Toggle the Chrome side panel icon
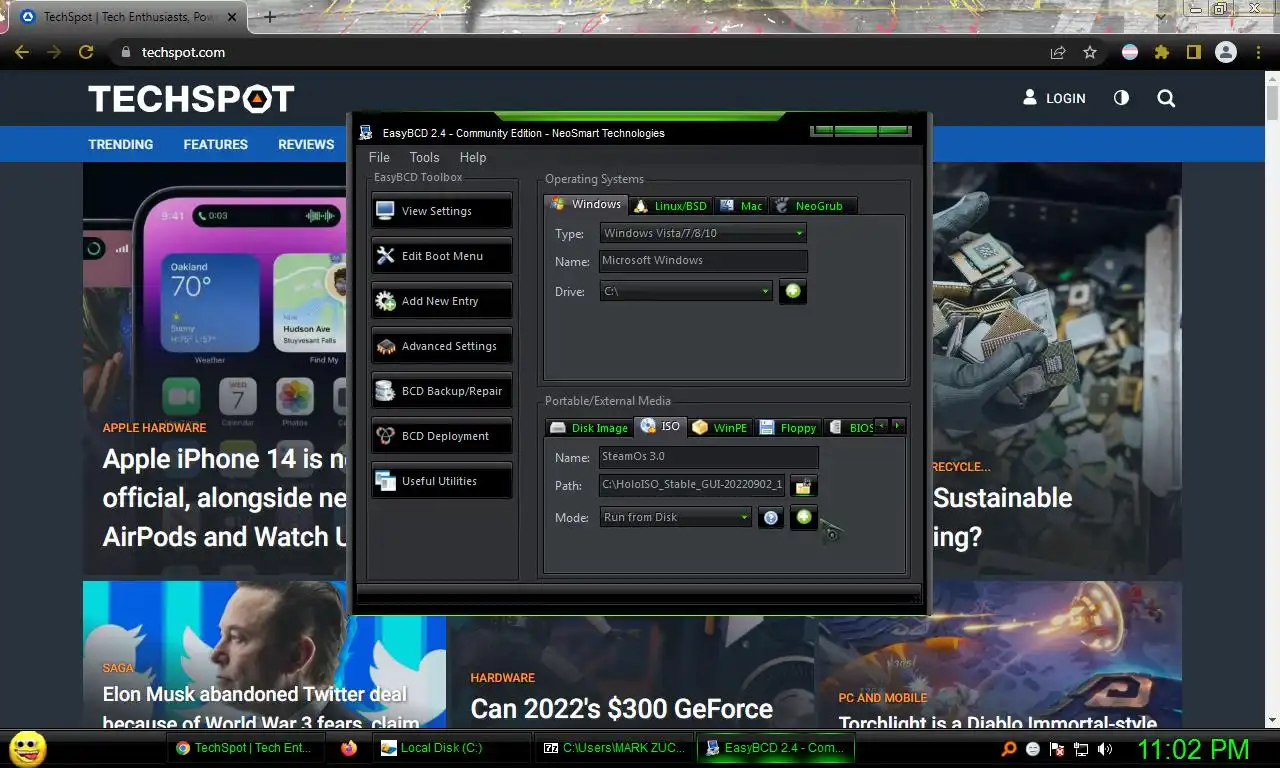Viewport: 1280px width, 768px height. pos(1193,52)
